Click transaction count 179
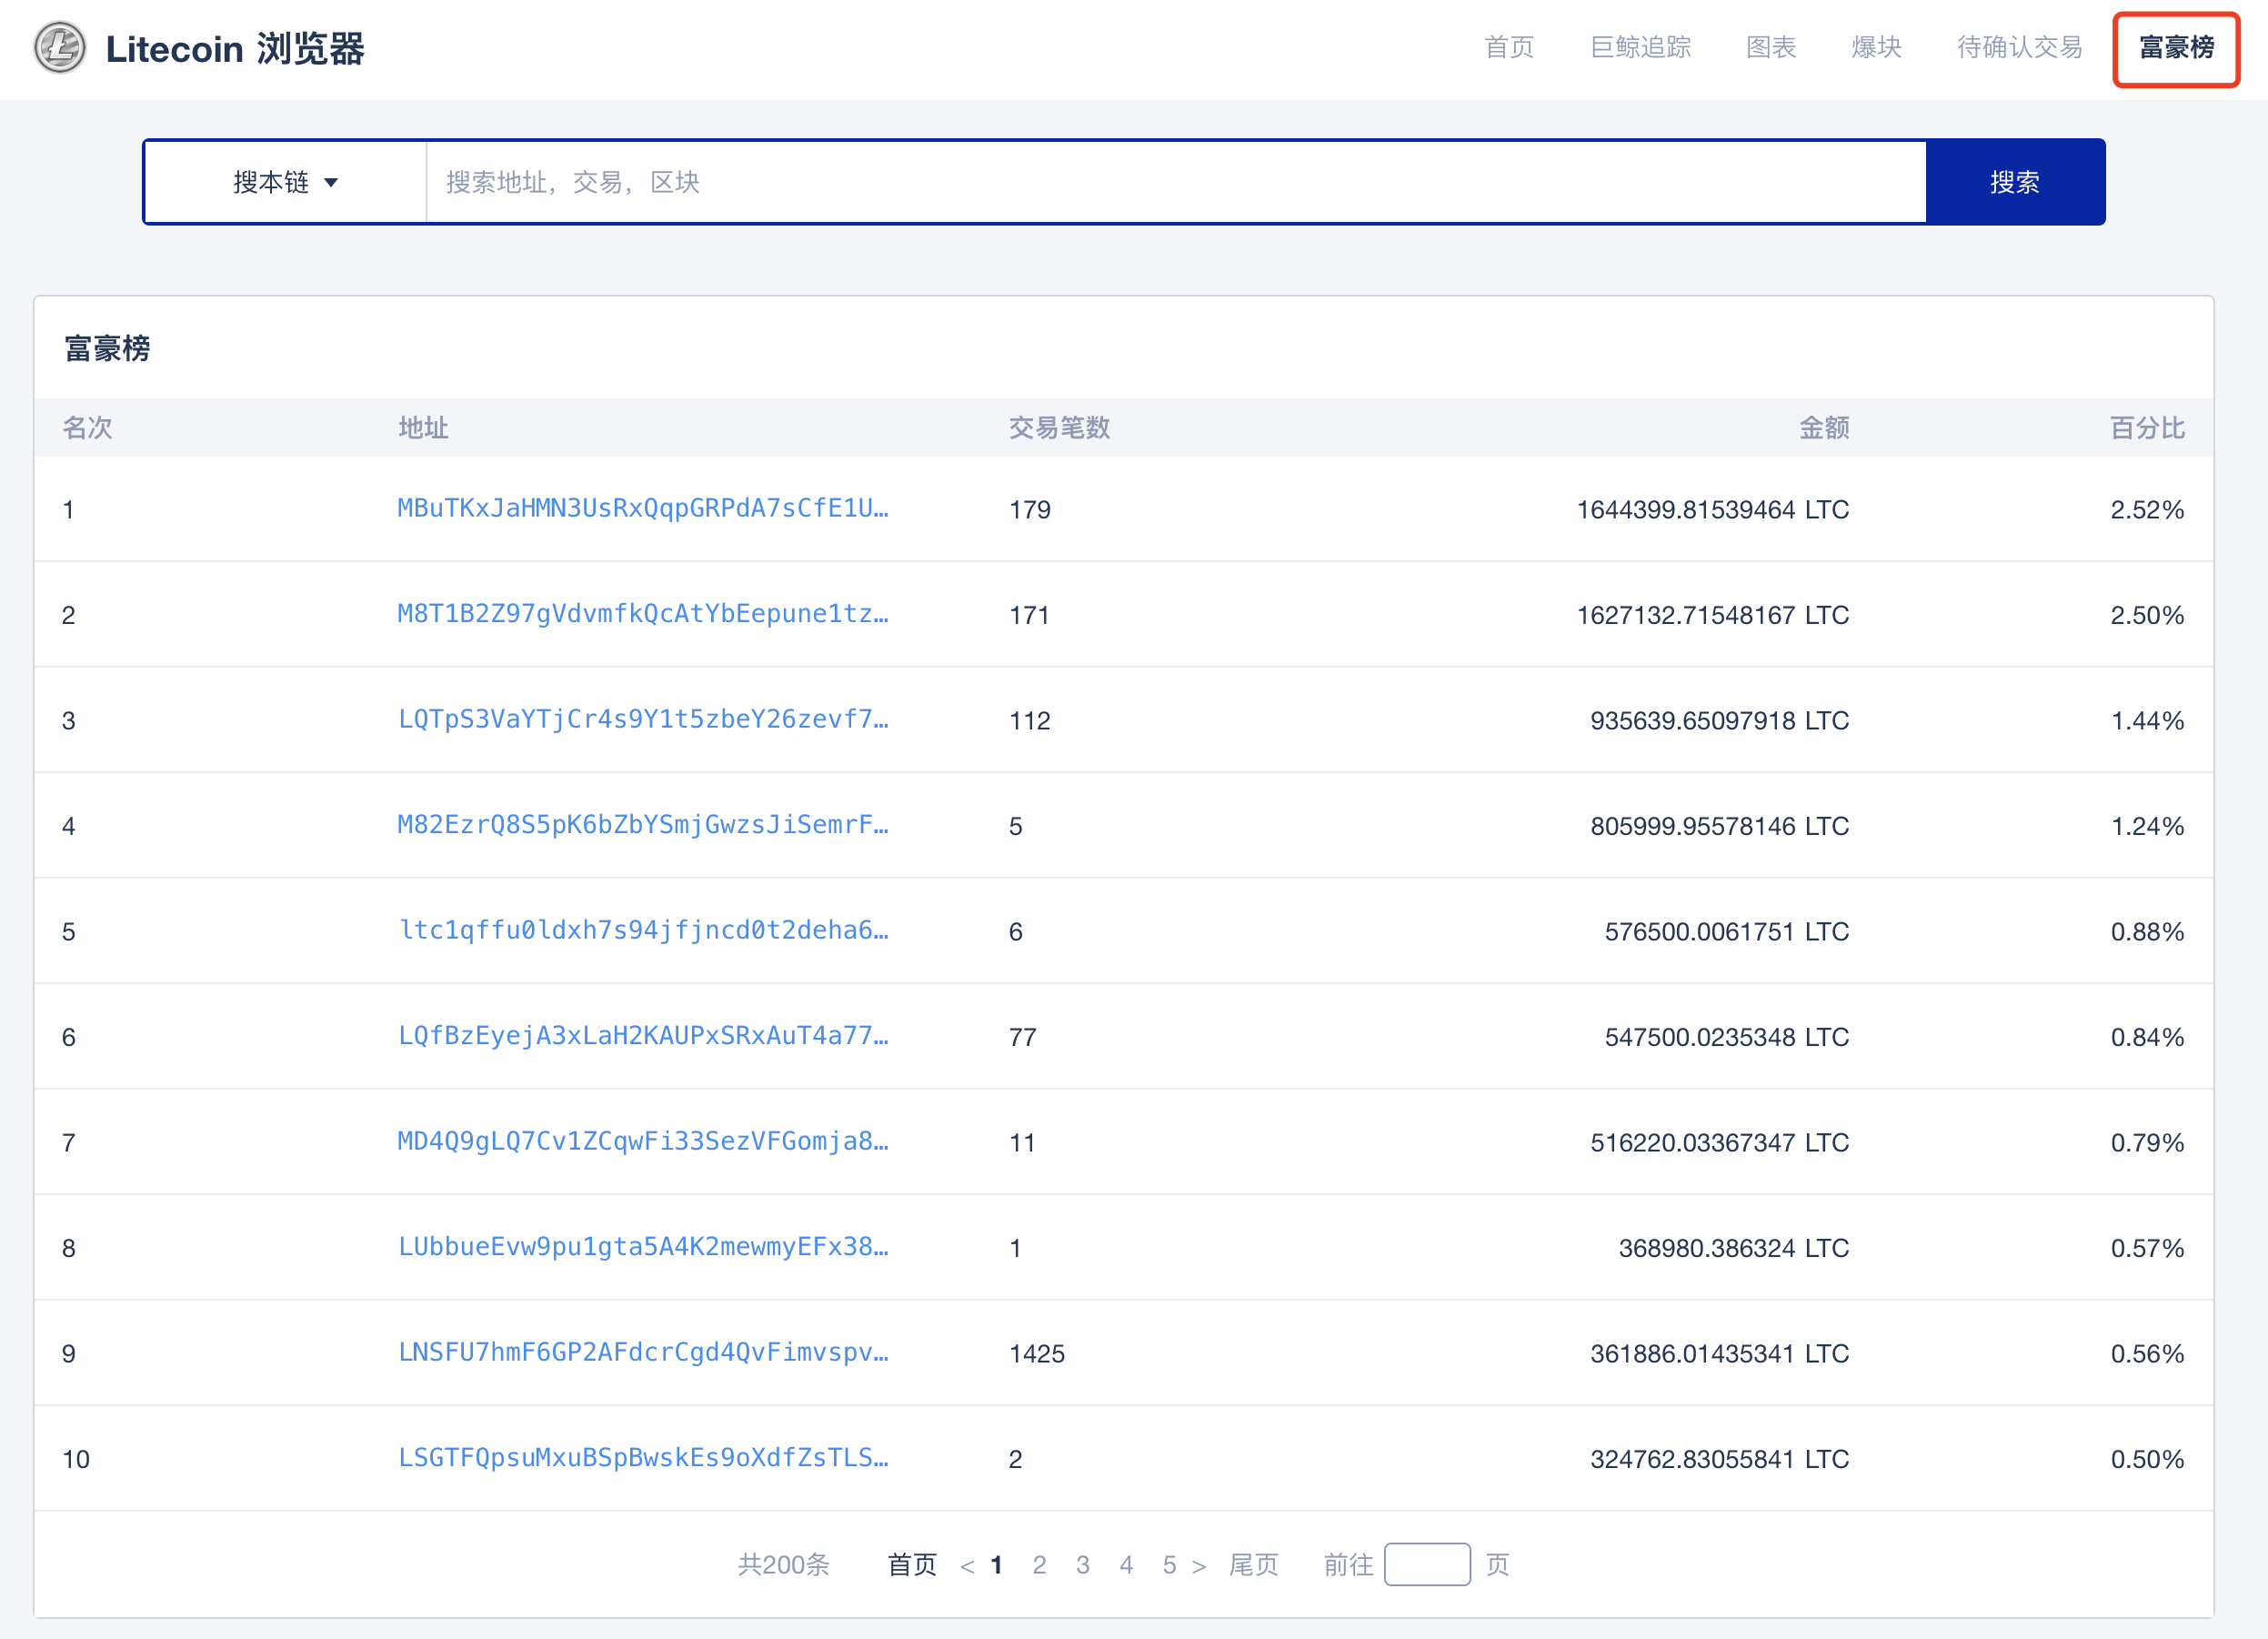2268x1639 pixels. pos(1030,510)
